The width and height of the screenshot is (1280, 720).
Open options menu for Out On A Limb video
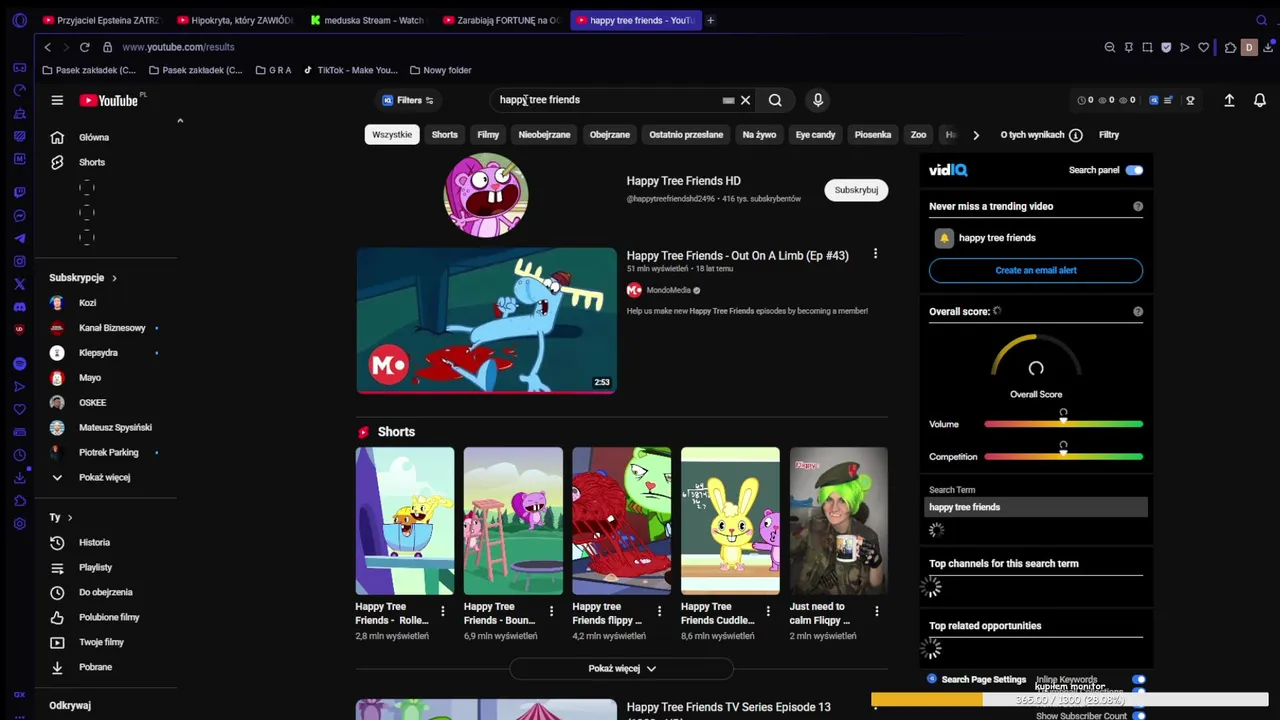[x=875, y=254]
